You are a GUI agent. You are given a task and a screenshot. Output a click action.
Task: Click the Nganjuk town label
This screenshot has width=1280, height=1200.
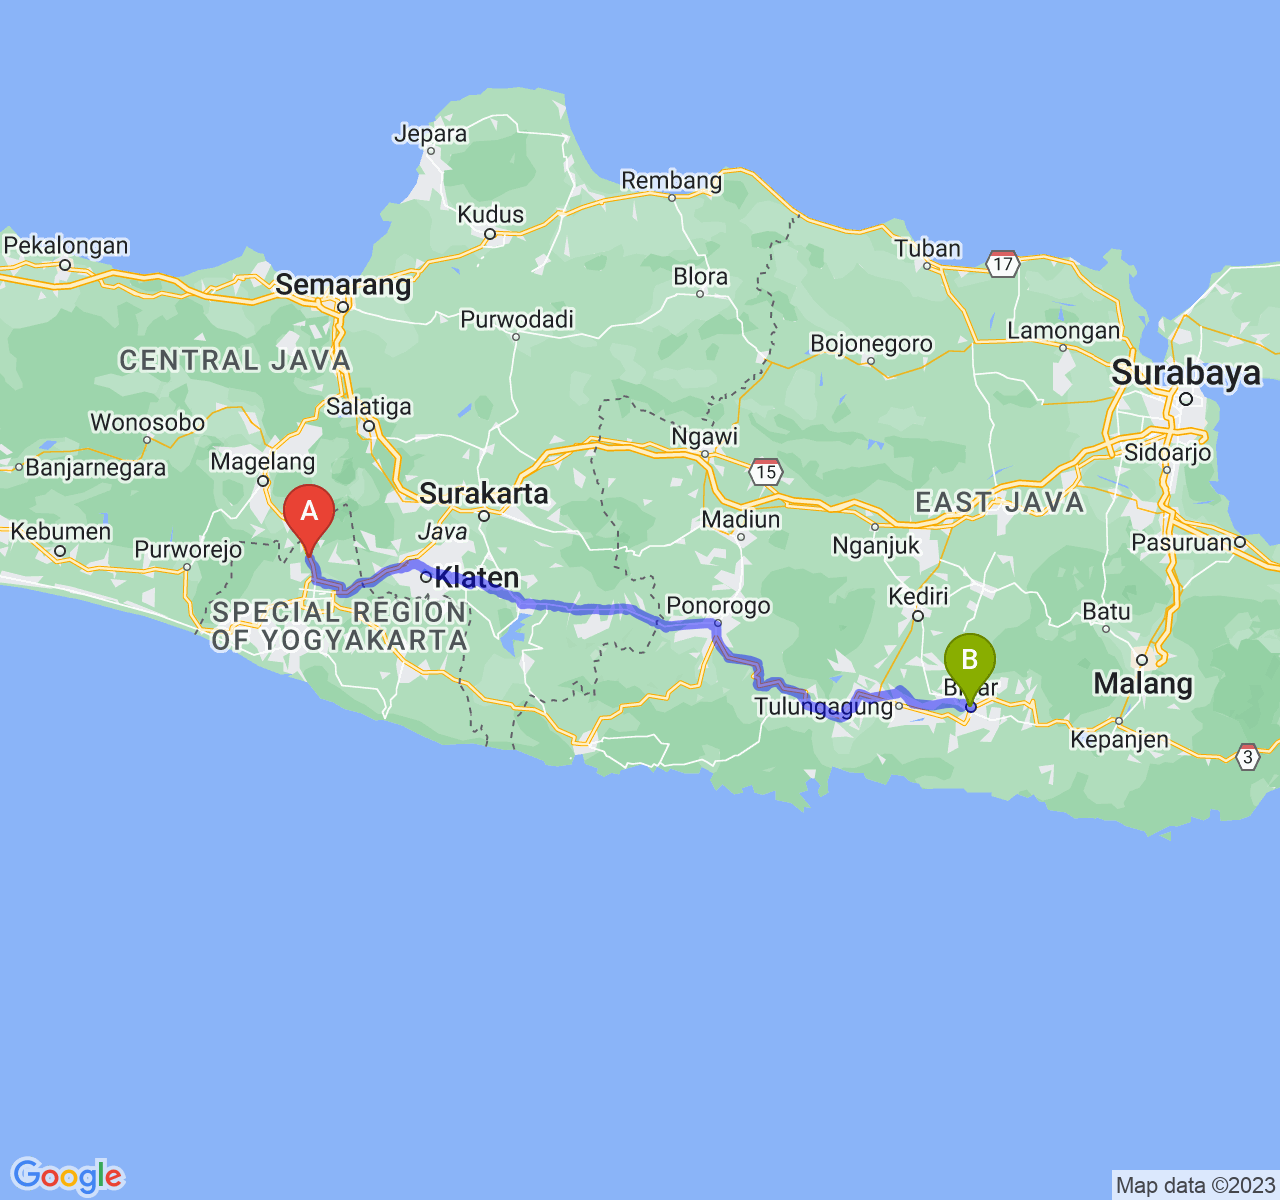[x=876, y=546]
